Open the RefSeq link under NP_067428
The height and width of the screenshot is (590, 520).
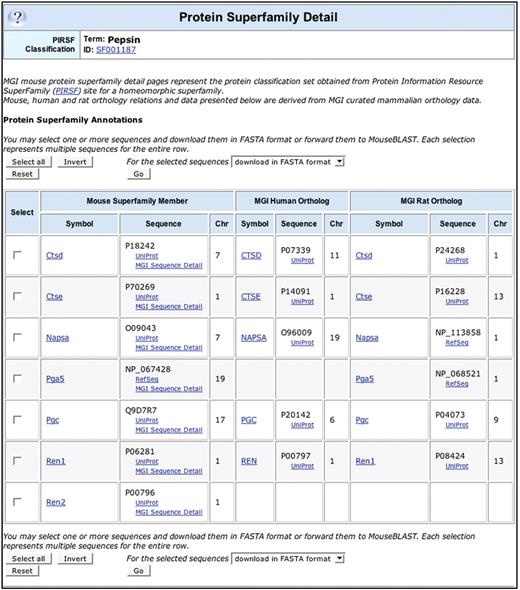(x=147, y=379)
